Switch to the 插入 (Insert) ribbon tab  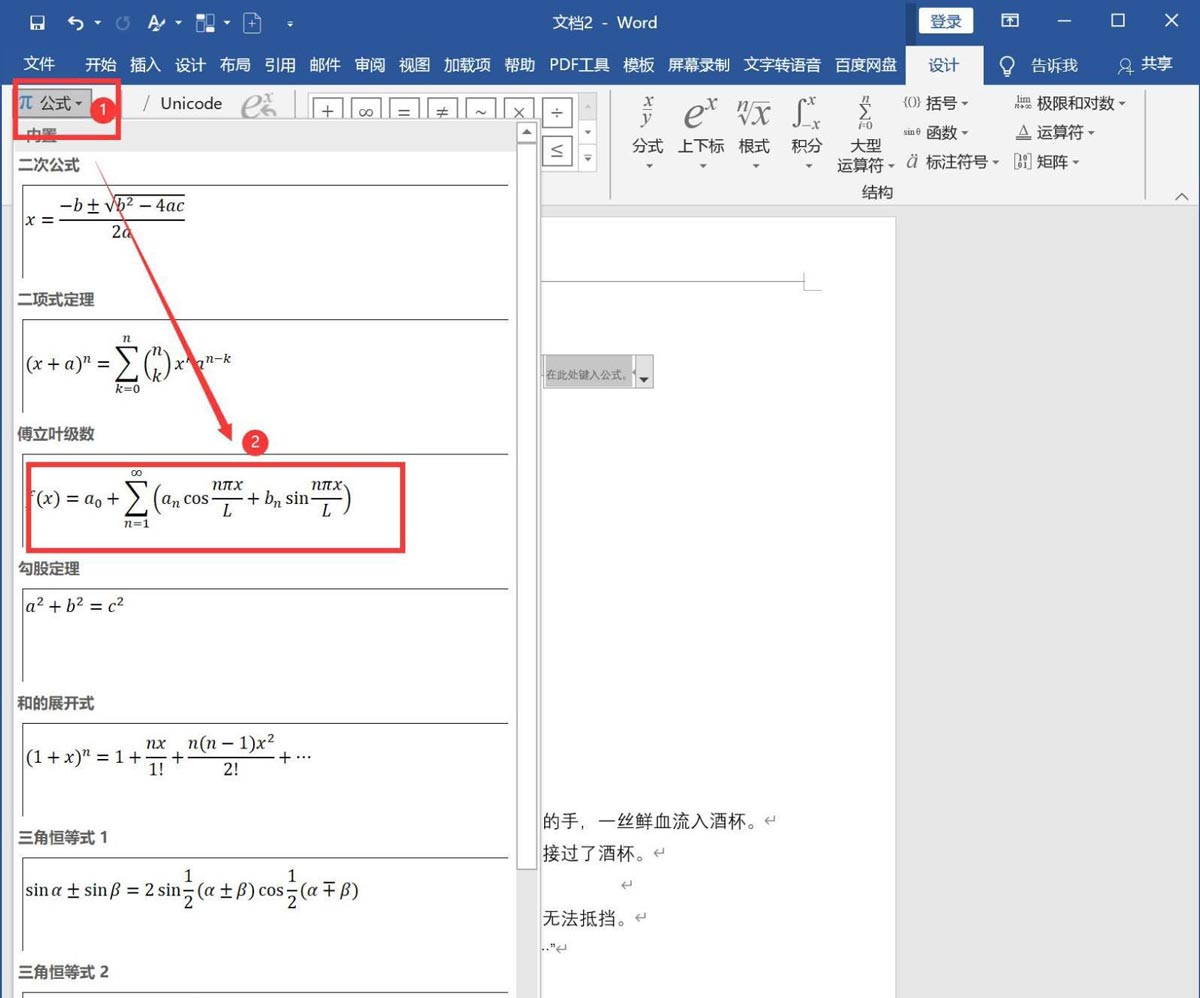pos(144,64)
